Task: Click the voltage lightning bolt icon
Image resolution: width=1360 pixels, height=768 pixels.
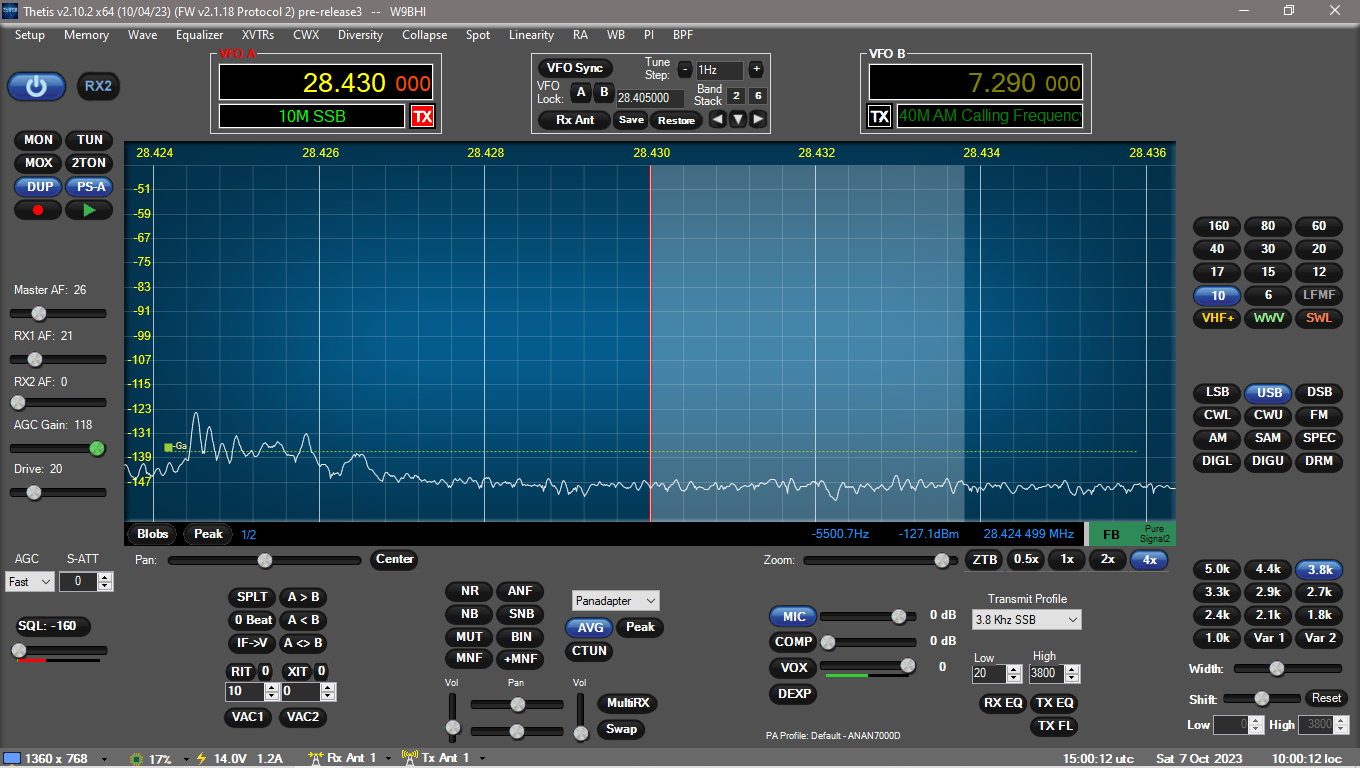Action: click(x=201, y=758)
